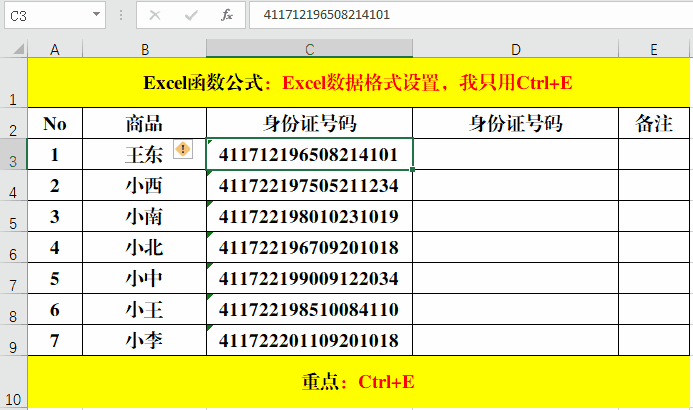Click empty column D cell in 王东 row

[x=515, y=154]
